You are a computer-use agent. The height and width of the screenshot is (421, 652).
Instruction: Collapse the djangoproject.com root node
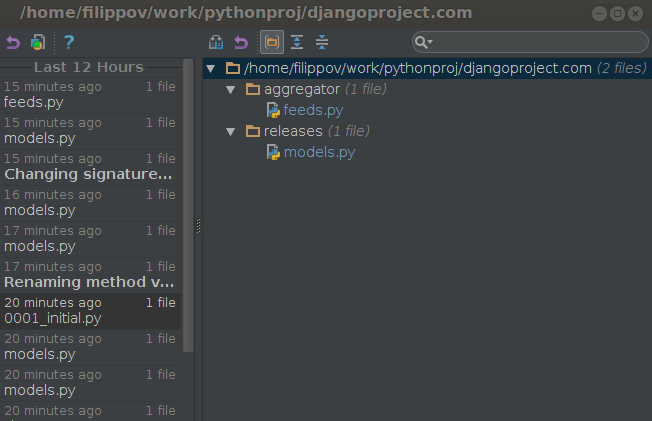point(211,69)
